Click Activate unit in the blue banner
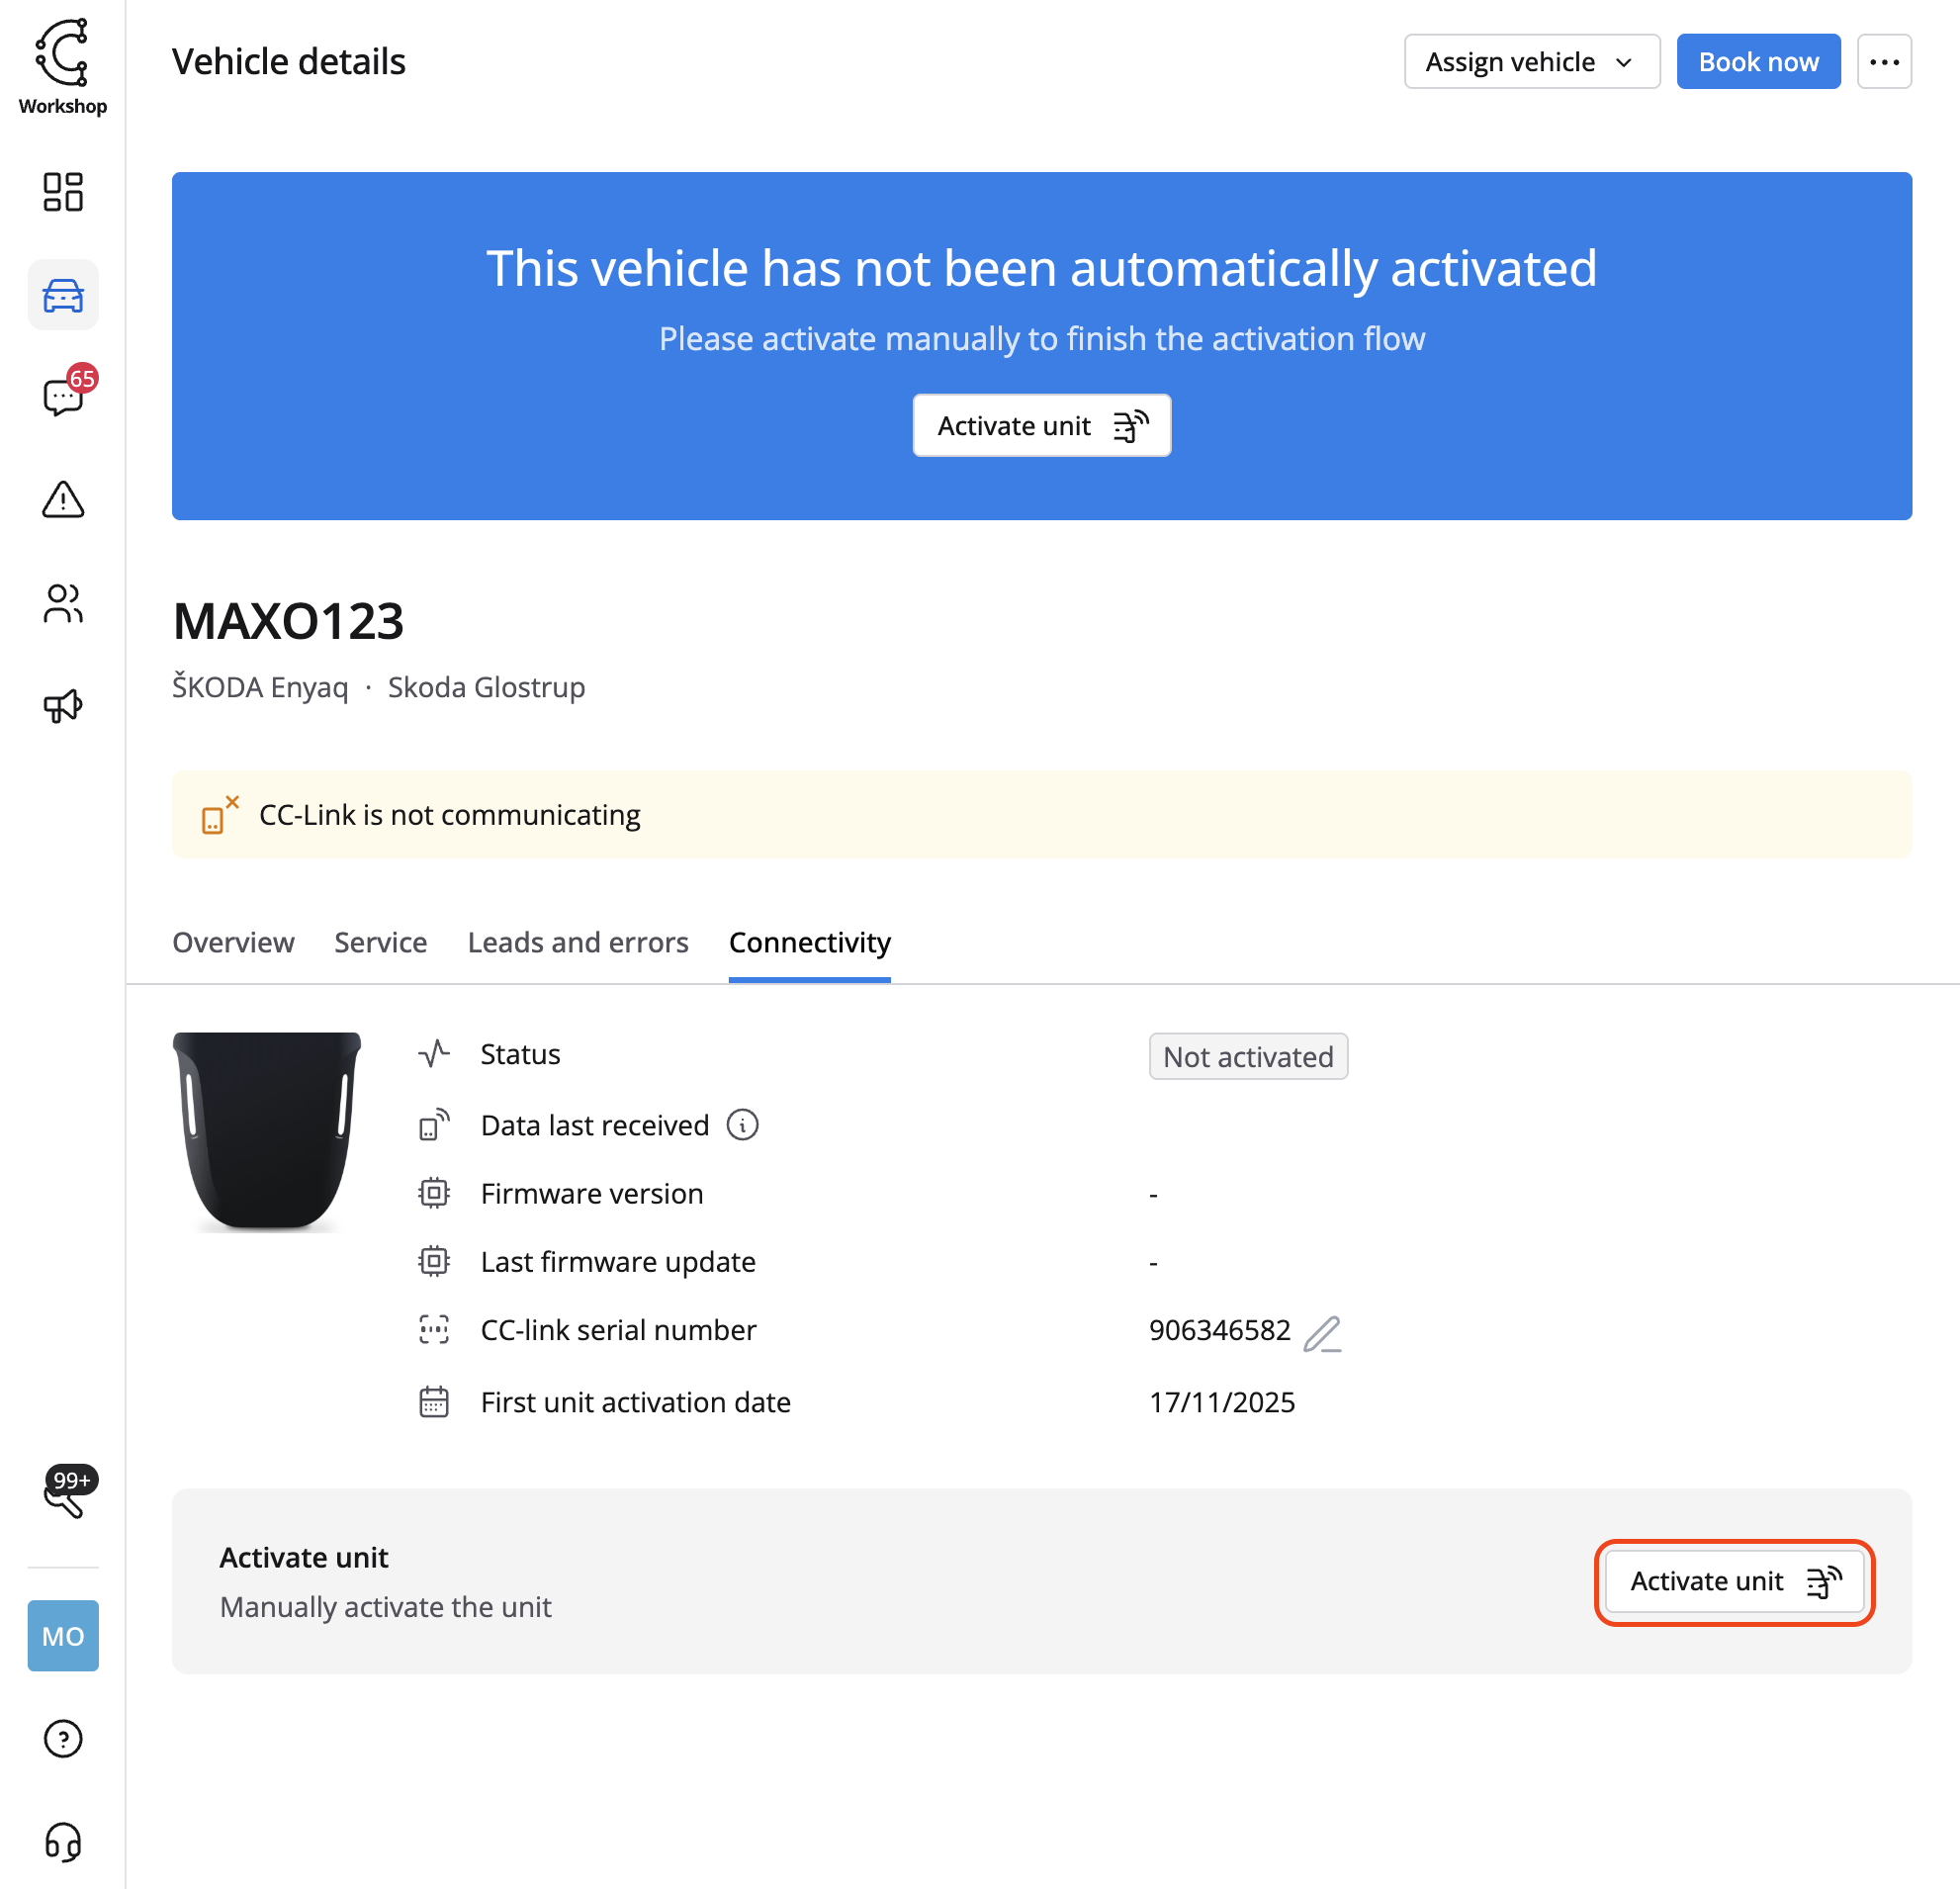Screen dimensions: 1960x1889 [x=1041, y=426]
